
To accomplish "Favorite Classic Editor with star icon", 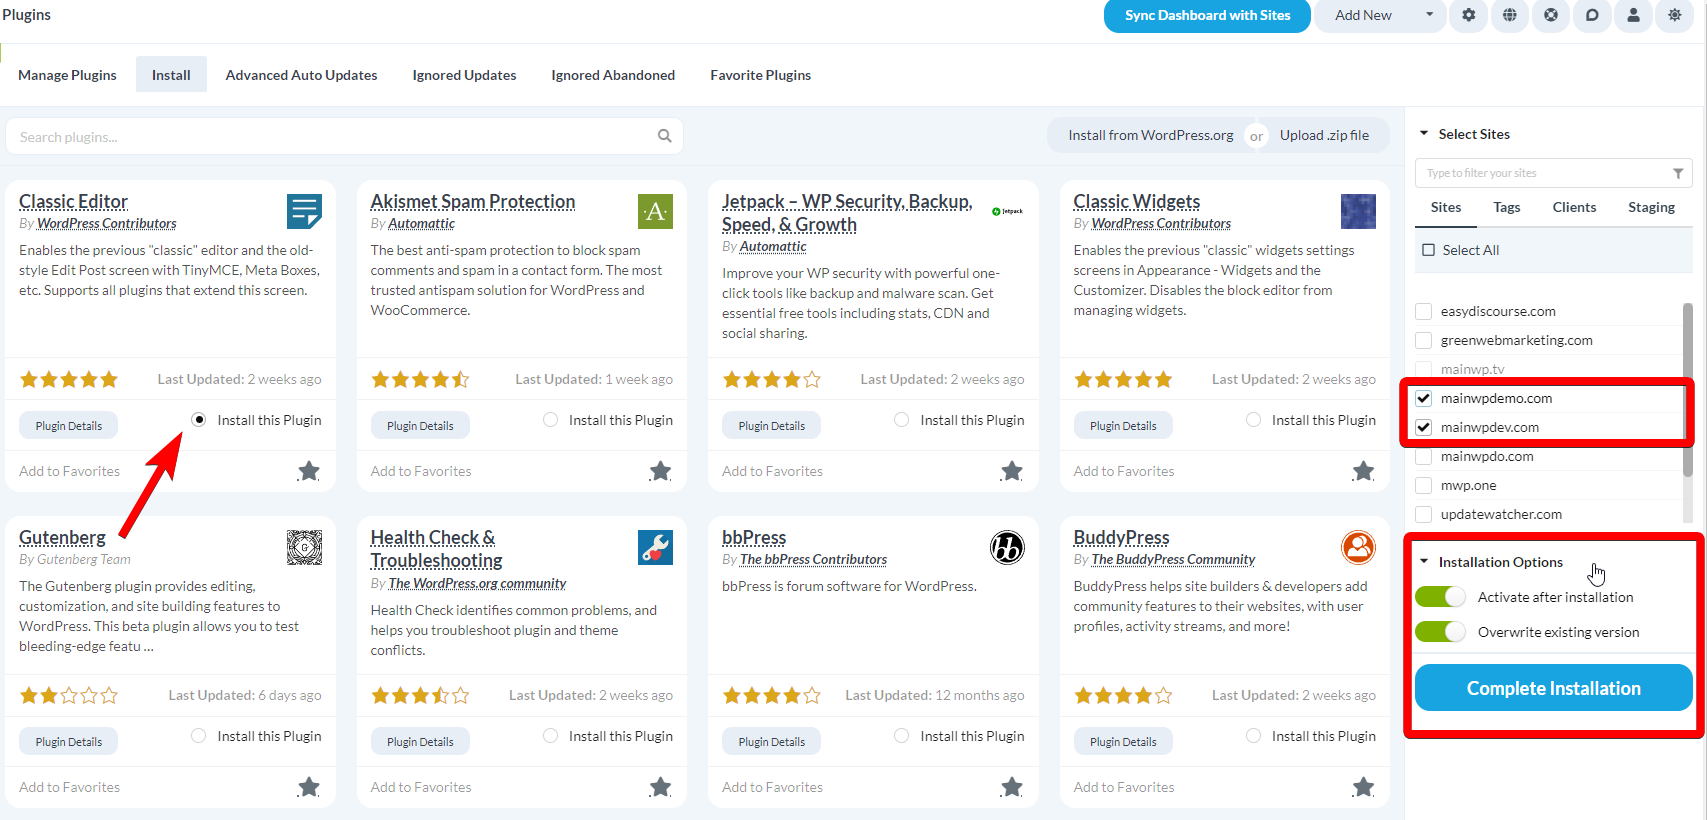I will 309,471.
